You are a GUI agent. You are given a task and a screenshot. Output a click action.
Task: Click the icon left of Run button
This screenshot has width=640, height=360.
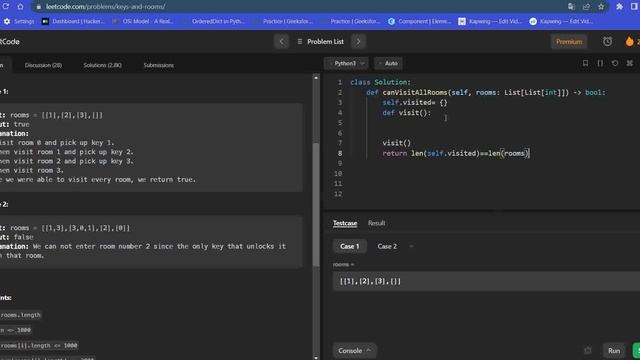point(588,351)
